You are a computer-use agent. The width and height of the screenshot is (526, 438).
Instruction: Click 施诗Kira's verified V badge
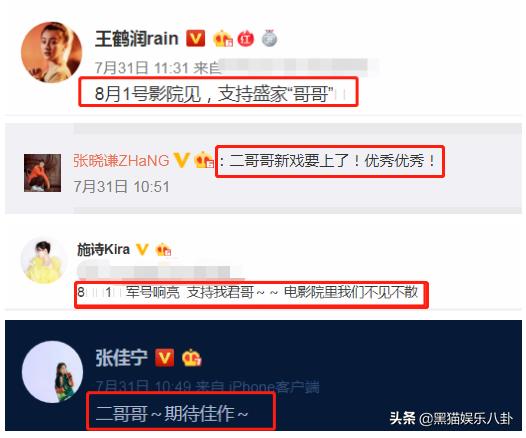coord(142,250)
